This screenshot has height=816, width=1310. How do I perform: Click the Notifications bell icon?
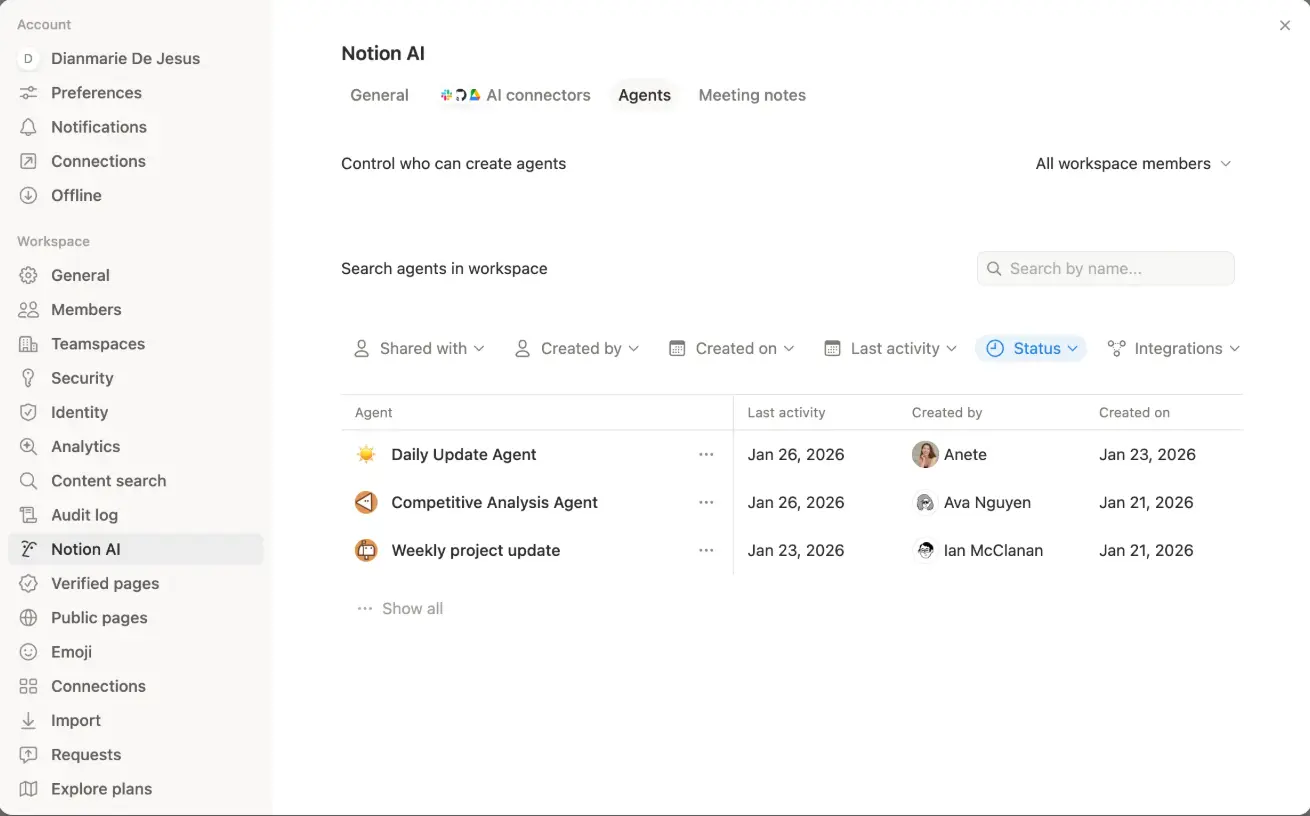(29, 127)
